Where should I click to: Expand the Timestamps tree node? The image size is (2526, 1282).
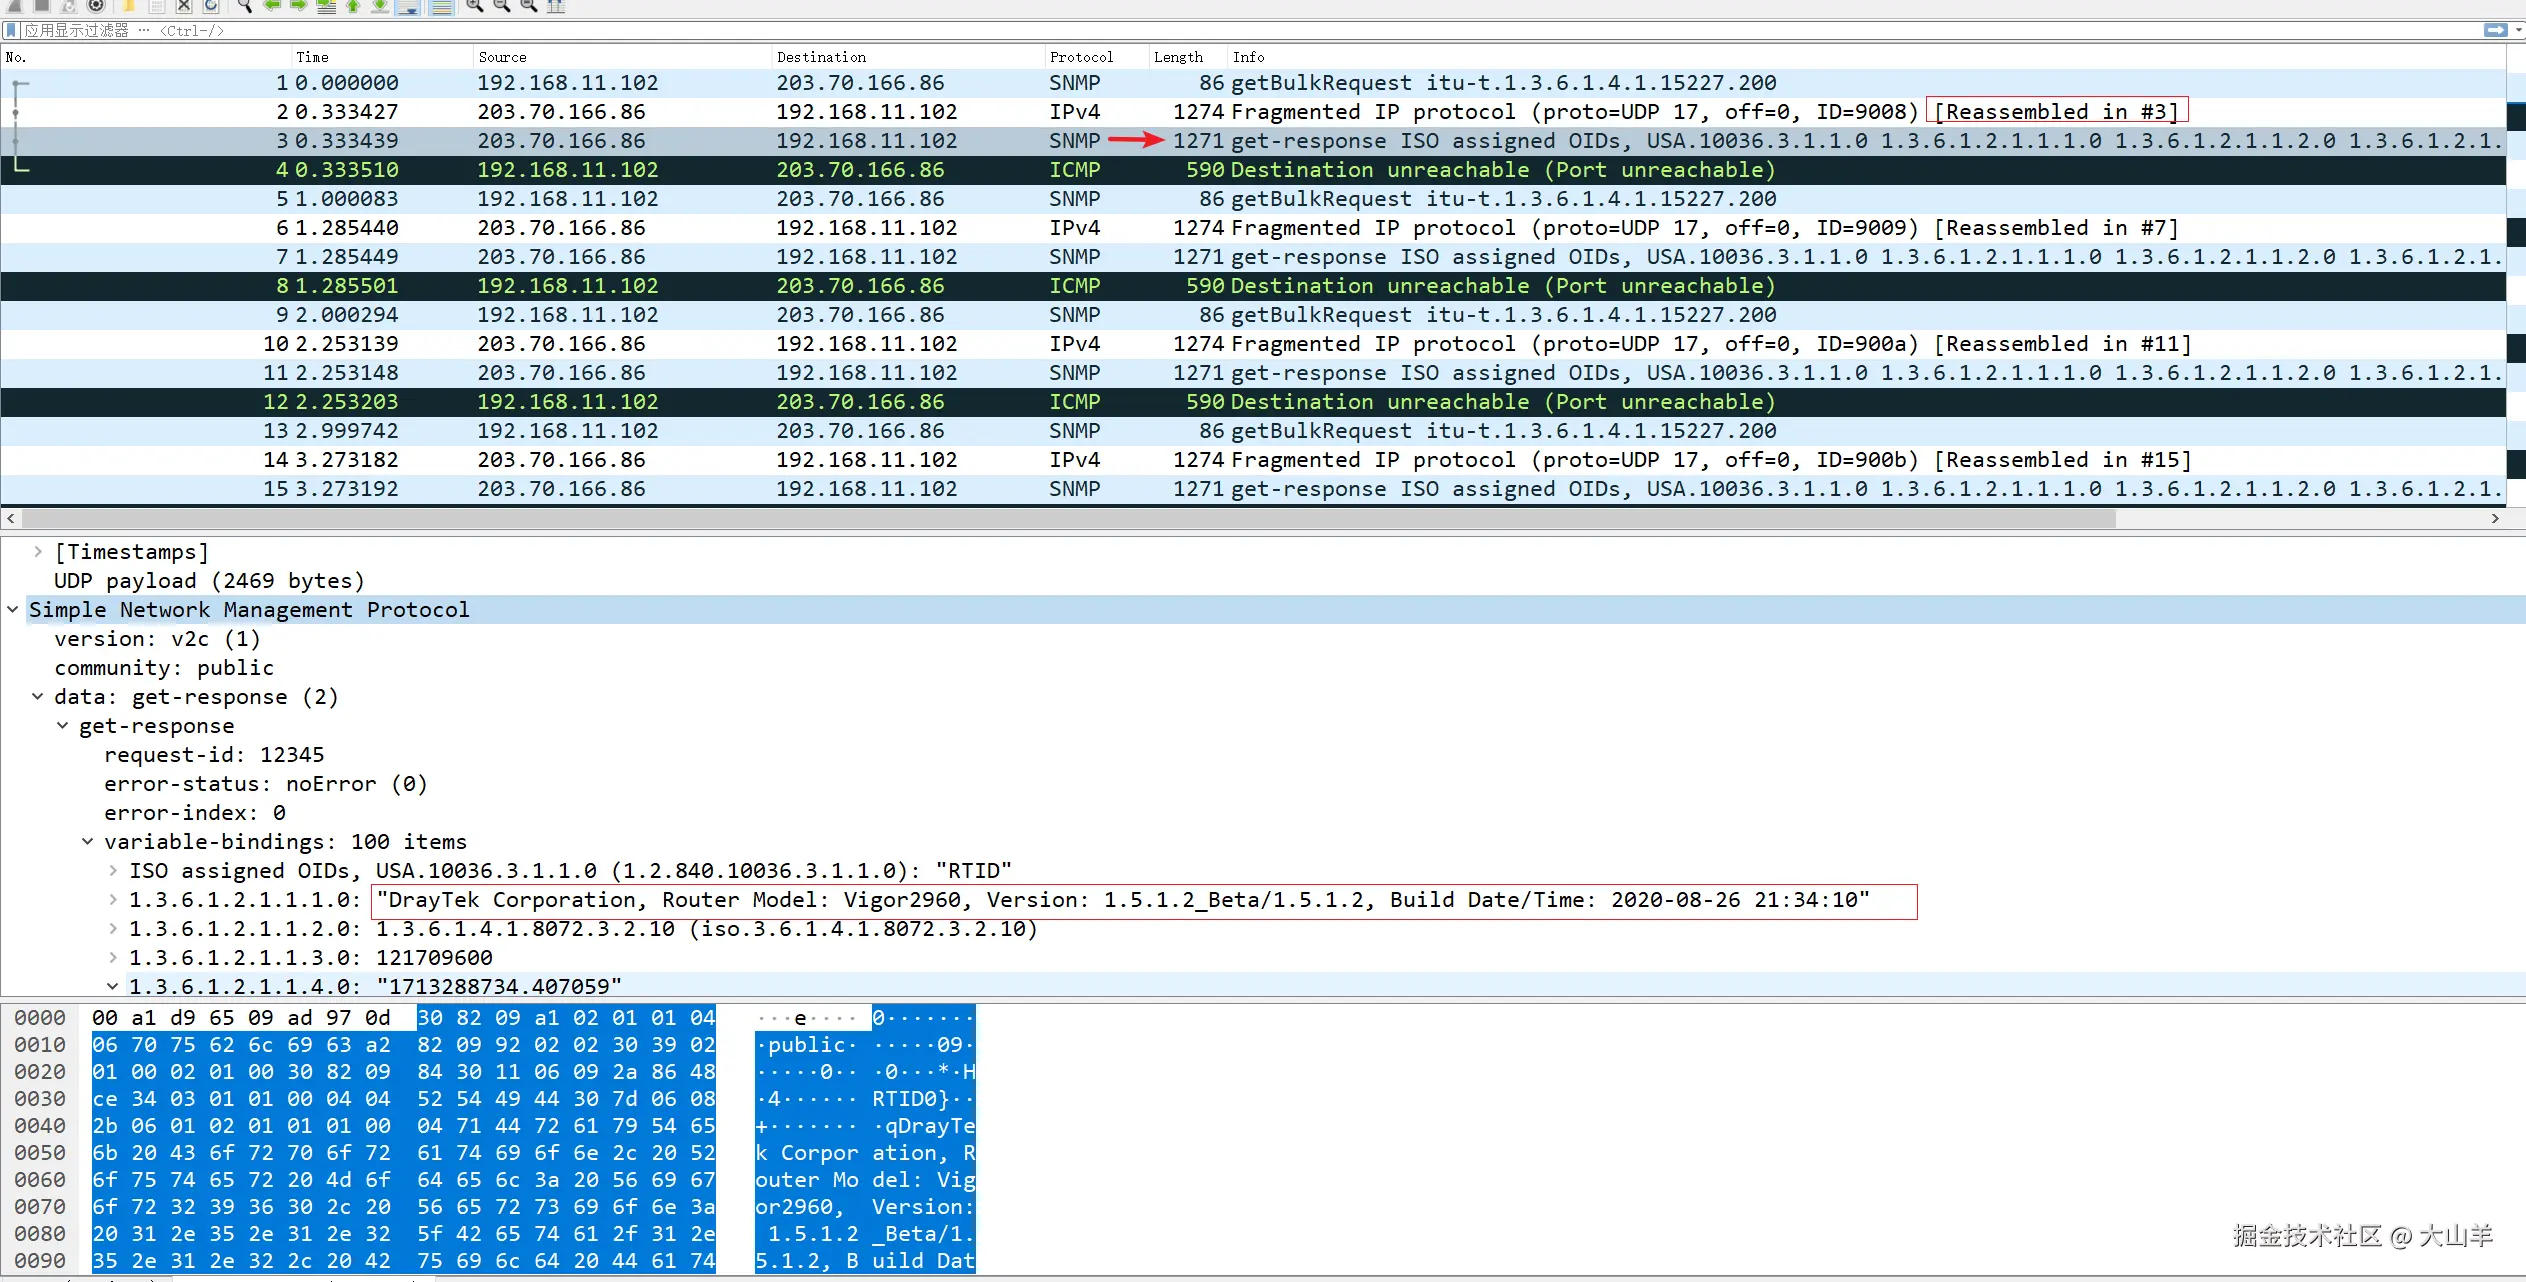click(38, 552)
